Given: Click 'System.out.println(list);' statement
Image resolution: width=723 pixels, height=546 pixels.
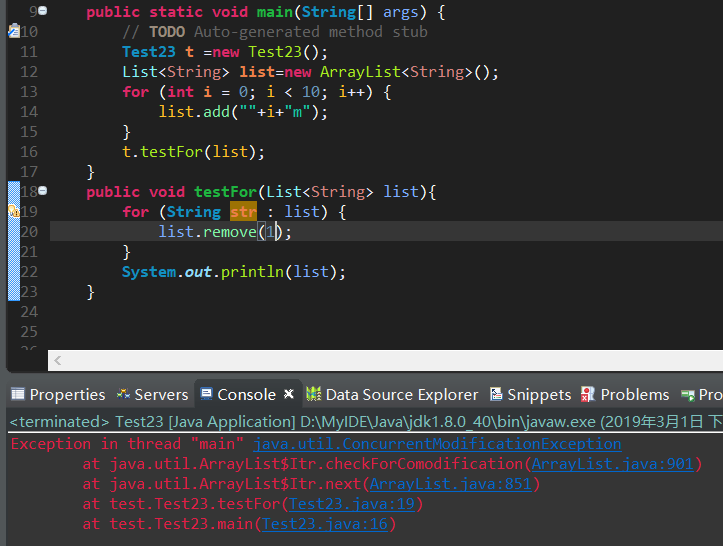Looking at the screenshot, I should pyautogui.click(x=234, y=272).
